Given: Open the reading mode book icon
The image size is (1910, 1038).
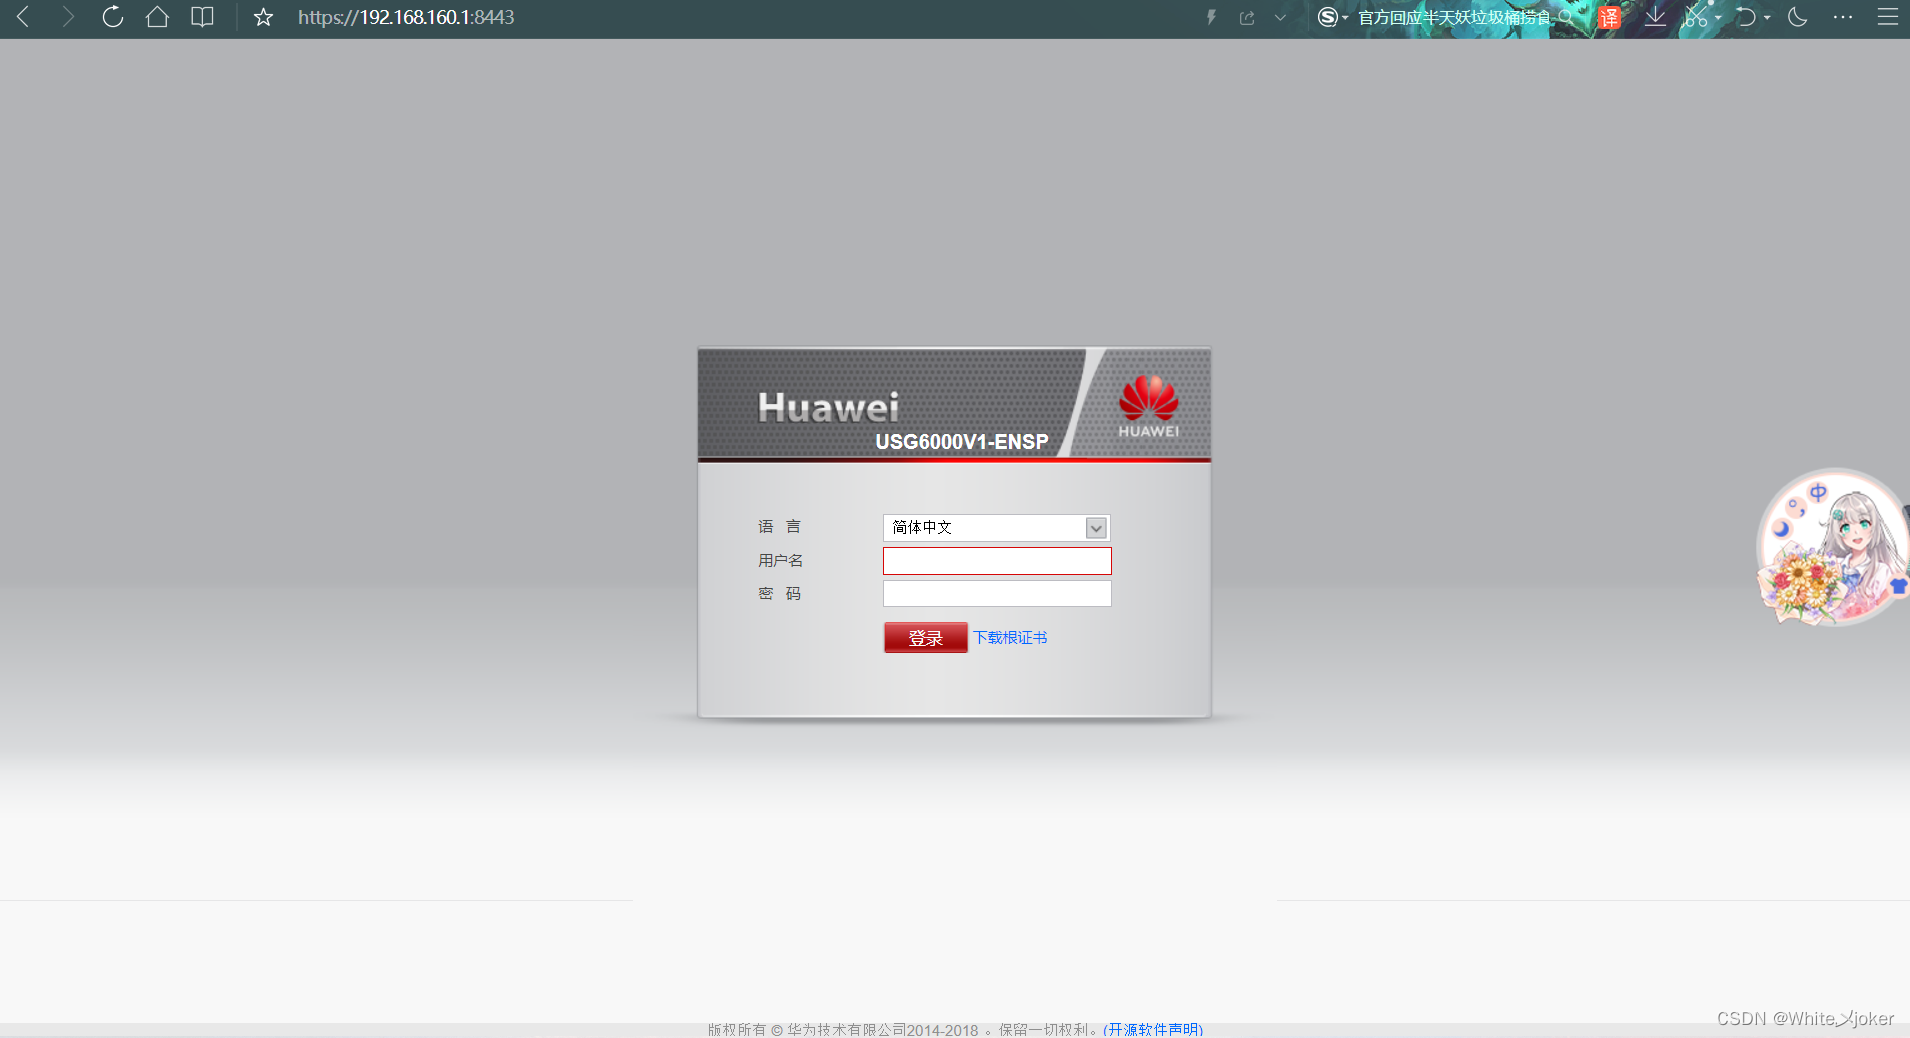Looking at the screenshot, I should (x=202, y=17).
